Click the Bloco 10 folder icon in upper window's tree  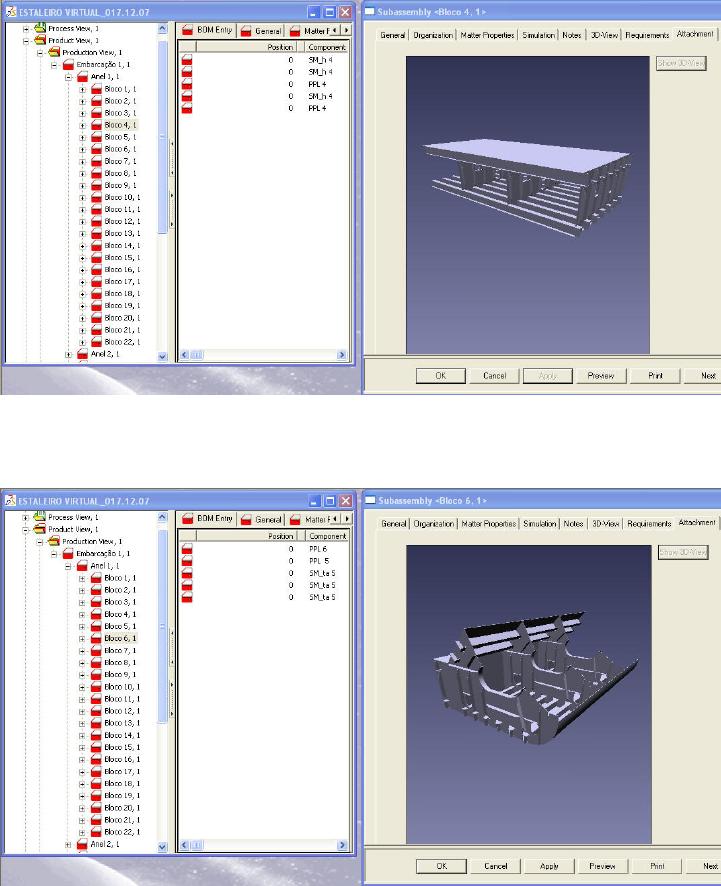[x=97, y=197]
